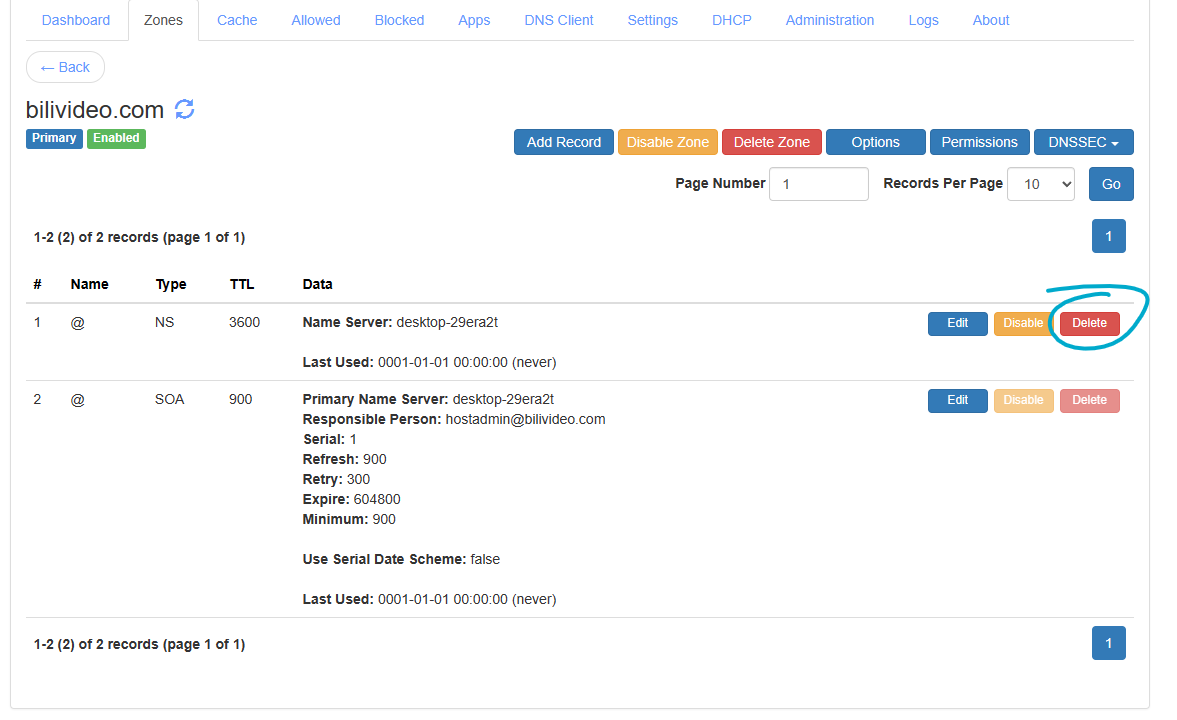Viewport: 1177px width, 720px height.
Task: Refresh the bilivideo.com zone records icon
Action: 185,110
